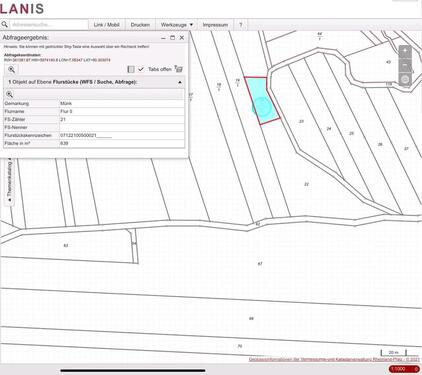Maximize the Abfrageergebnis panel

[x=172, y=38]
